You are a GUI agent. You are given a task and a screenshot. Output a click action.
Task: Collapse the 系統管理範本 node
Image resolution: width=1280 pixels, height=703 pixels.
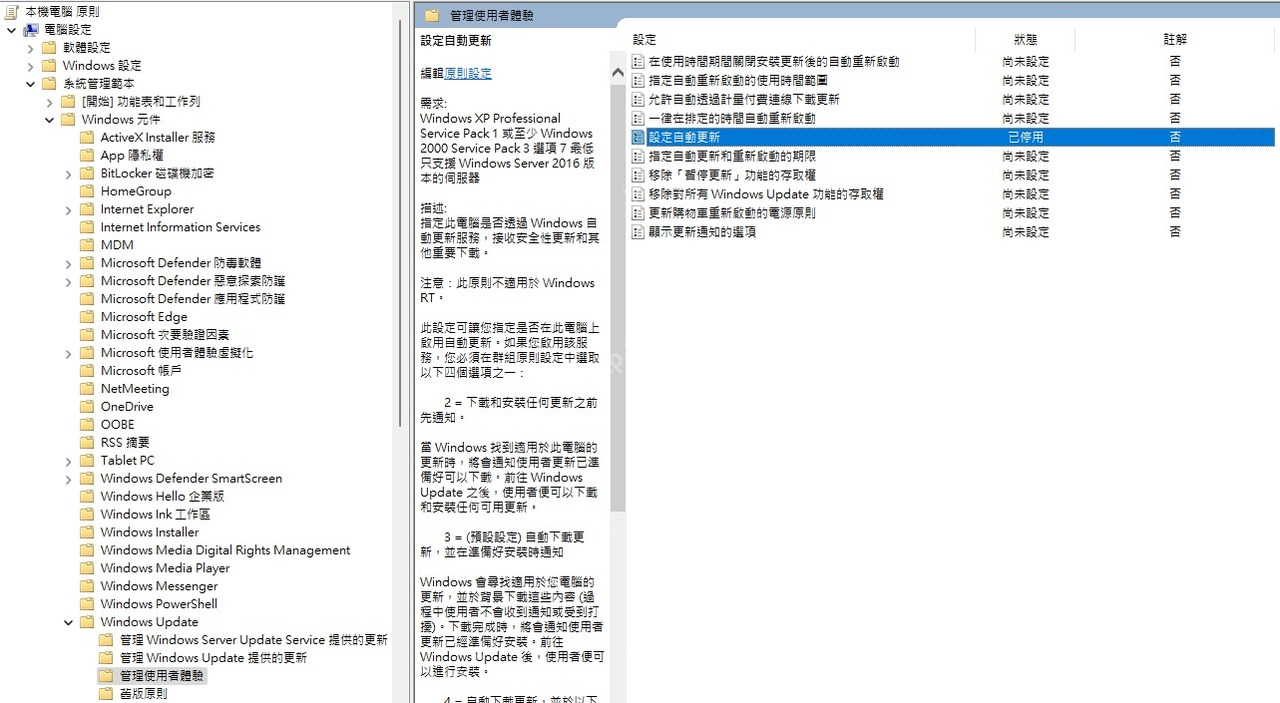[x=30, y=84]
